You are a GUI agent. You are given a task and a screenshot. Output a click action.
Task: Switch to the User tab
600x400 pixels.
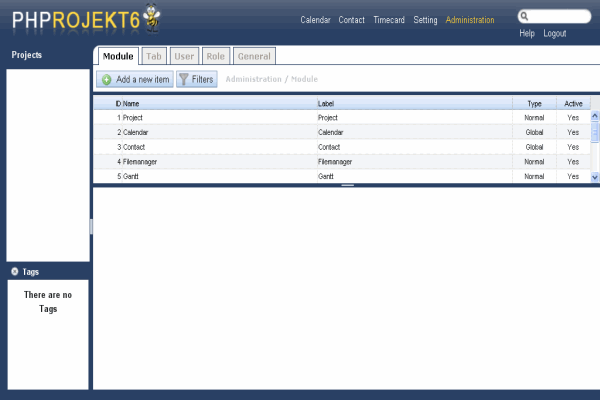pos(184,56)
